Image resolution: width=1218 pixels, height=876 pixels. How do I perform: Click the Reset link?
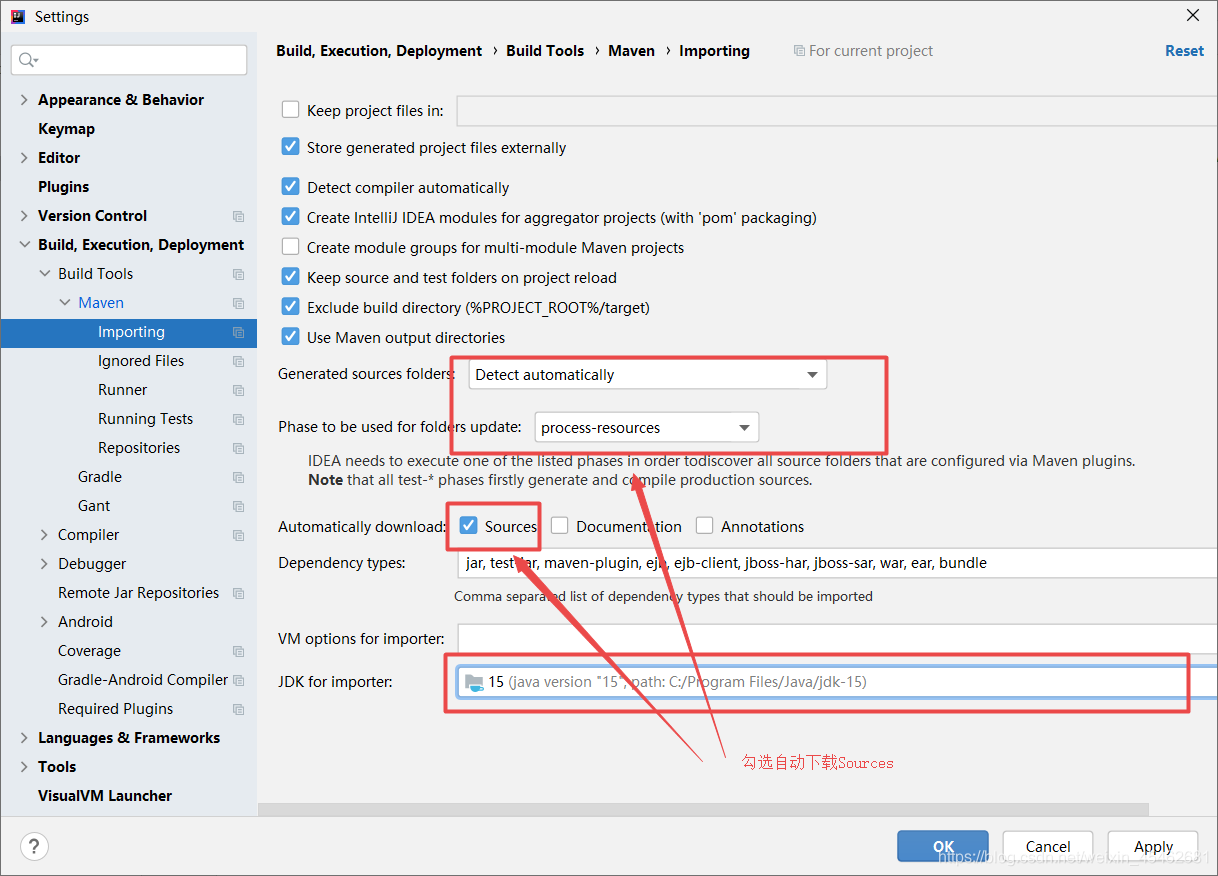1184,51
